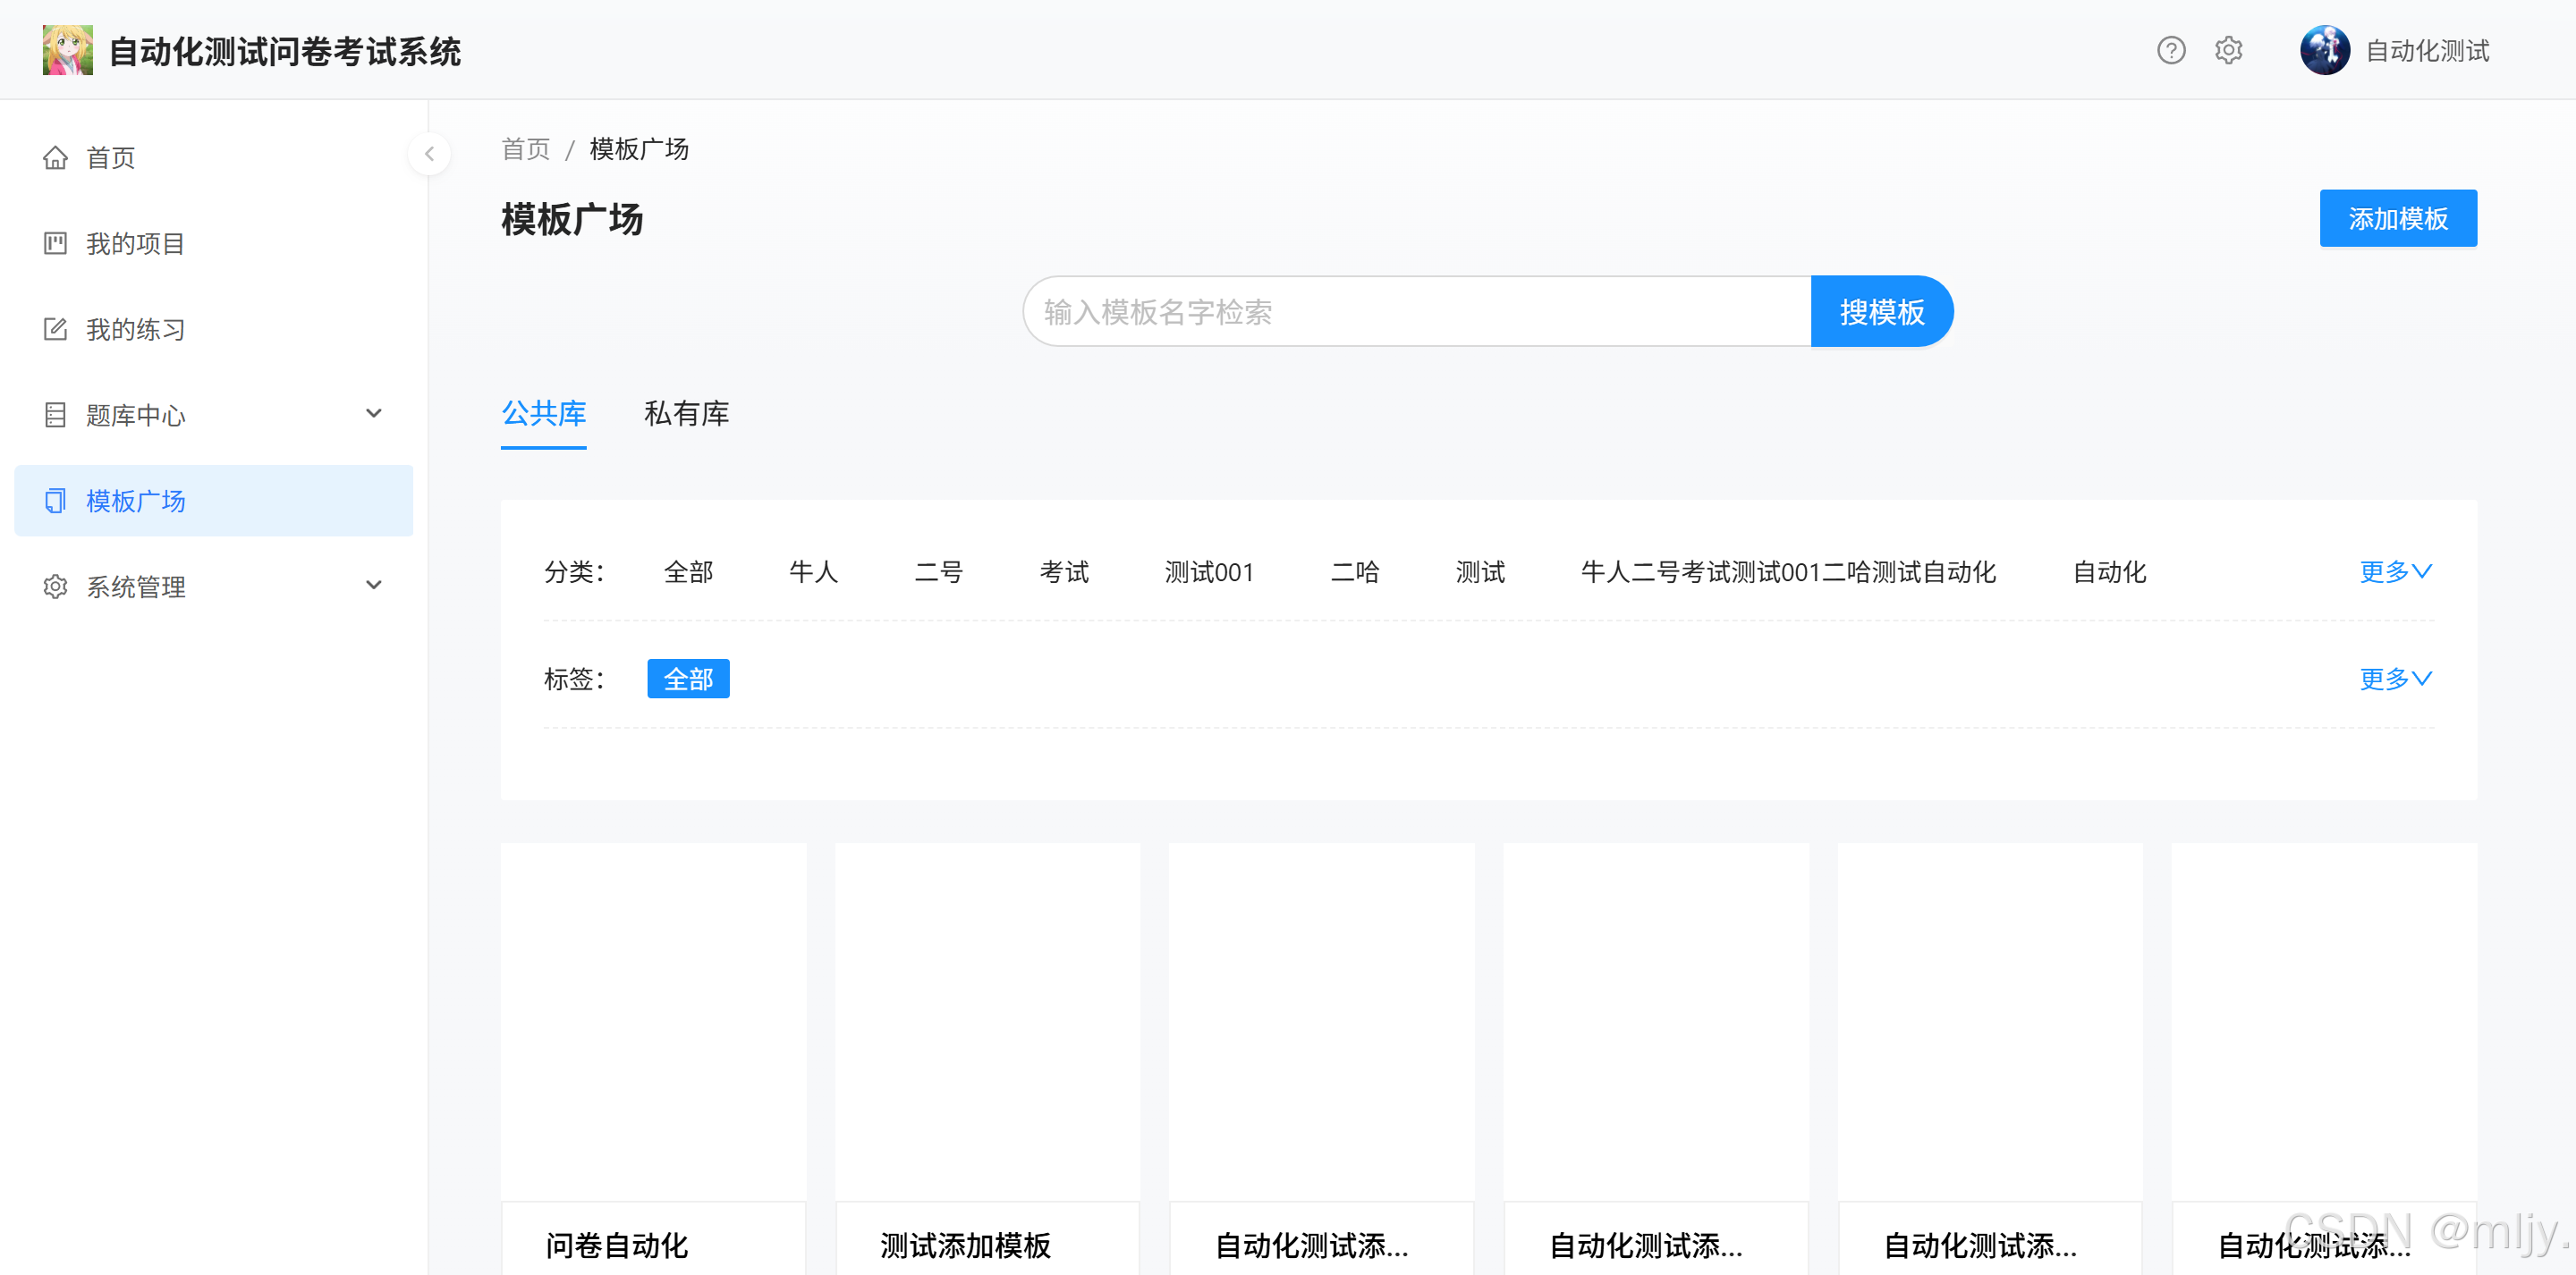Image resolution: width=2576 pixels, height=1275 pixels.
Task: Switch to the 私有库 tab
Action: (x=686, y=414)
